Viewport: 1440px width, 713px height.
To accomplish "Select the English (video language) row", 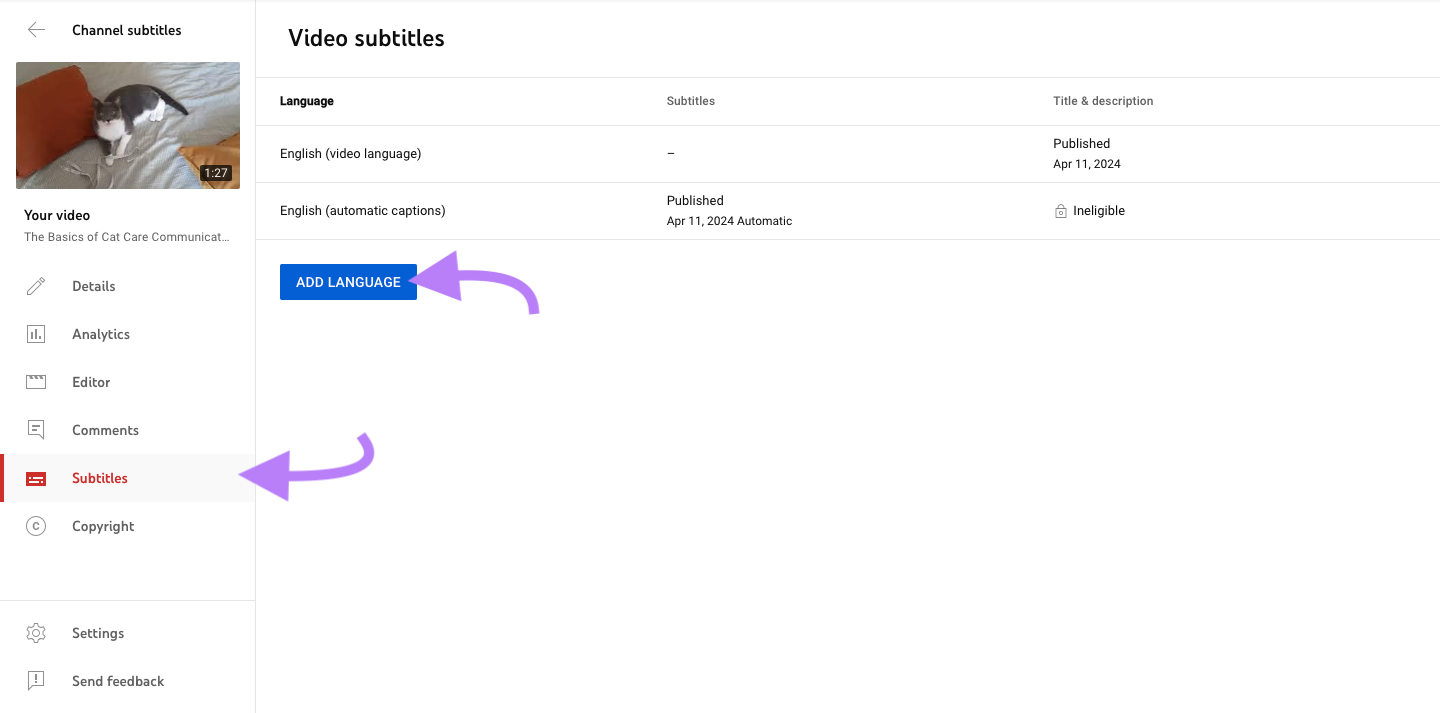I will click(350, 153).
